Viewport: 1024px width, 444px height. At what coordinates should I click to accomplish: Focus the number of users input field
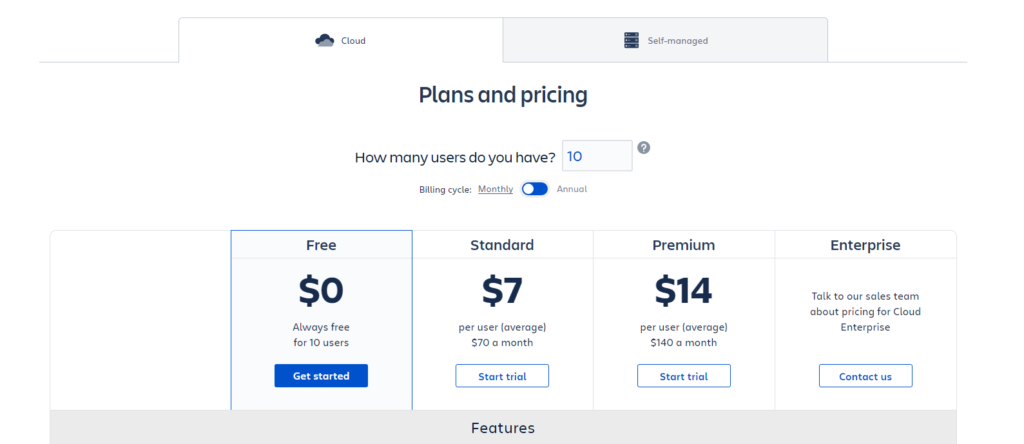tap(597, 156)
